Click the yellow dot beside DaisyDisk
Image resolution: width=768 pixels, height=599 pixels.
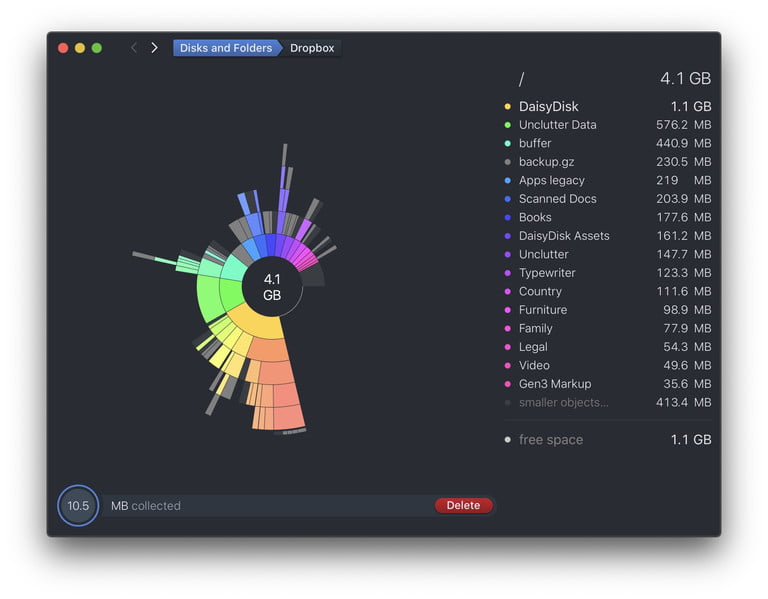(x=508, y=107)
